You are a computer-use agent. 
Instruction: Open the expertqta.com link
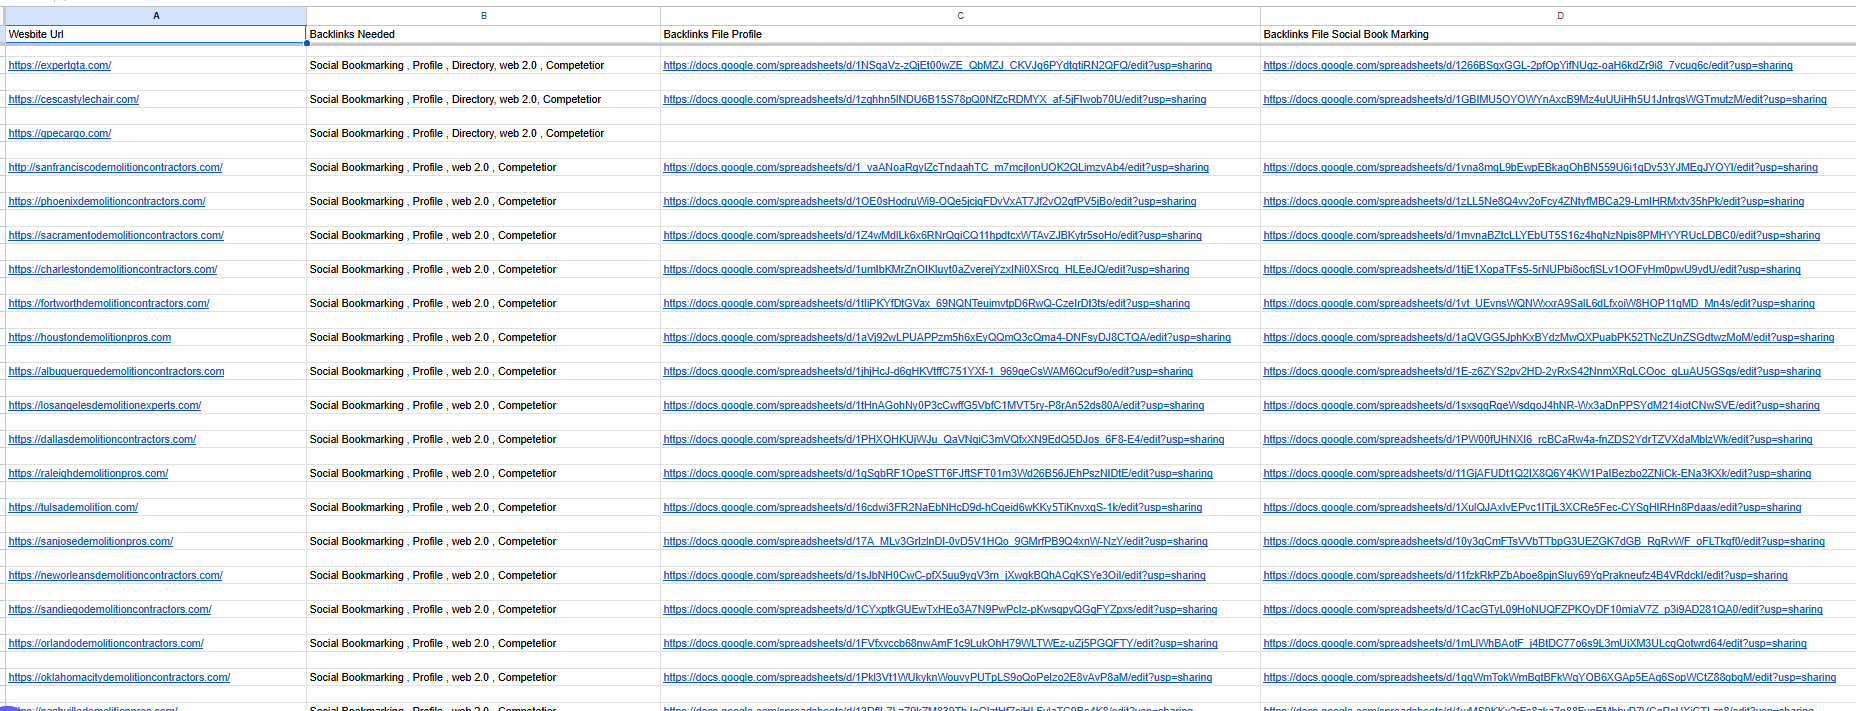pos(60,66)
